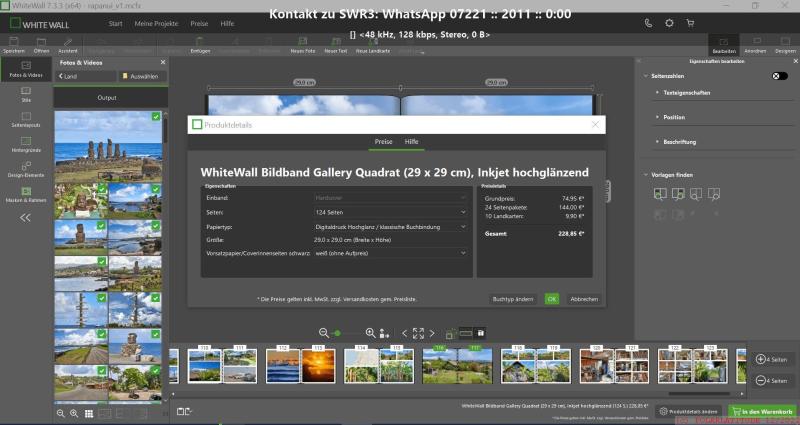
Task: Open the Vorsatzpapier dropdown showing weiß
Action: 390,253
